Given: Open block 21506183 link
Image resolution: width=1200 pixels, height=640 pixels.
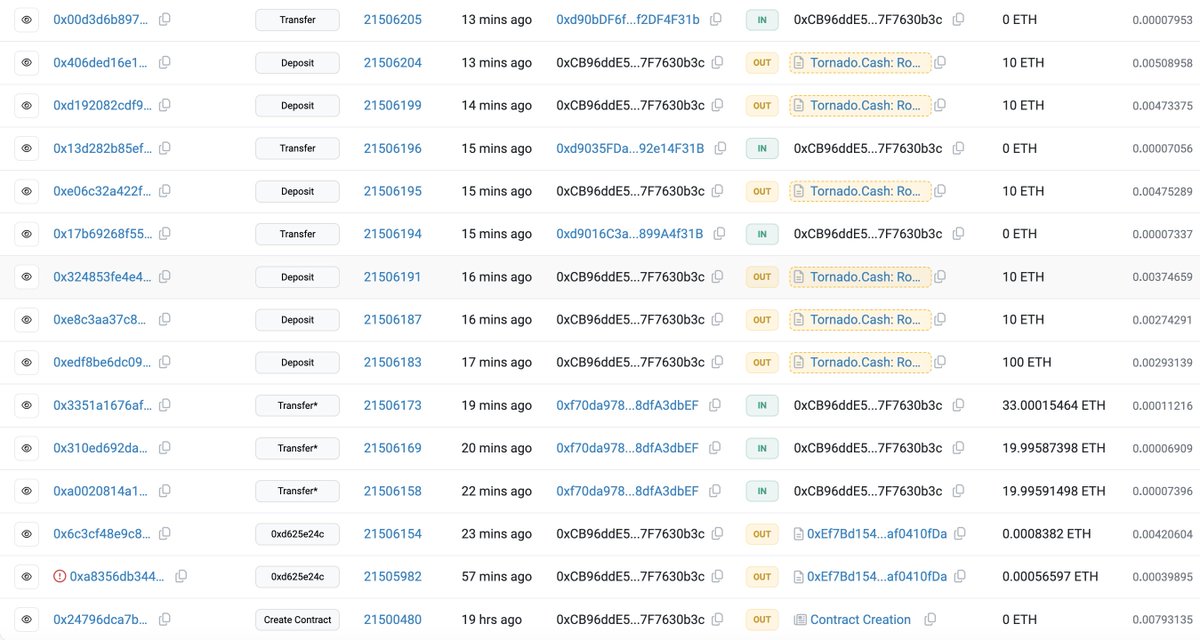Looking at the screenshot, I should pos(392,362).
